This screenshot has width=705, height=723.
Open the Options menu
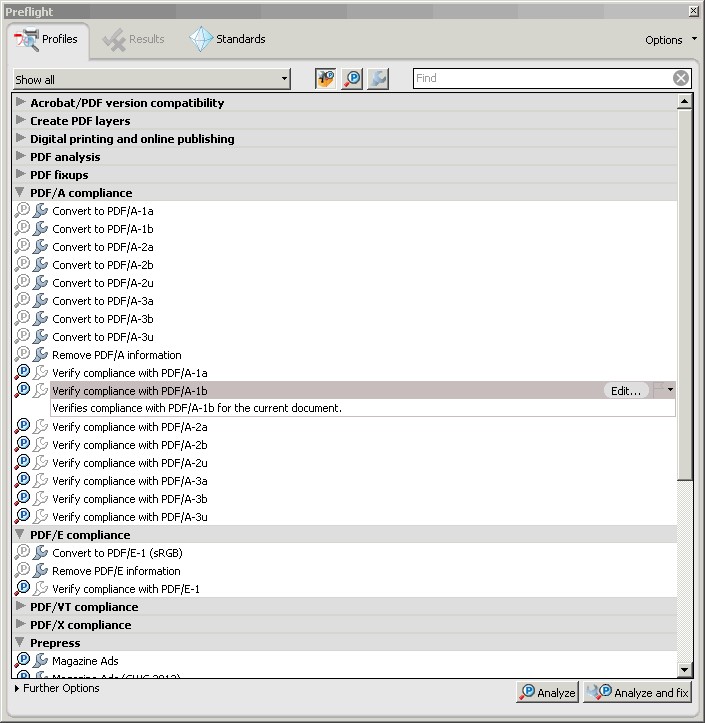[671, 40]
